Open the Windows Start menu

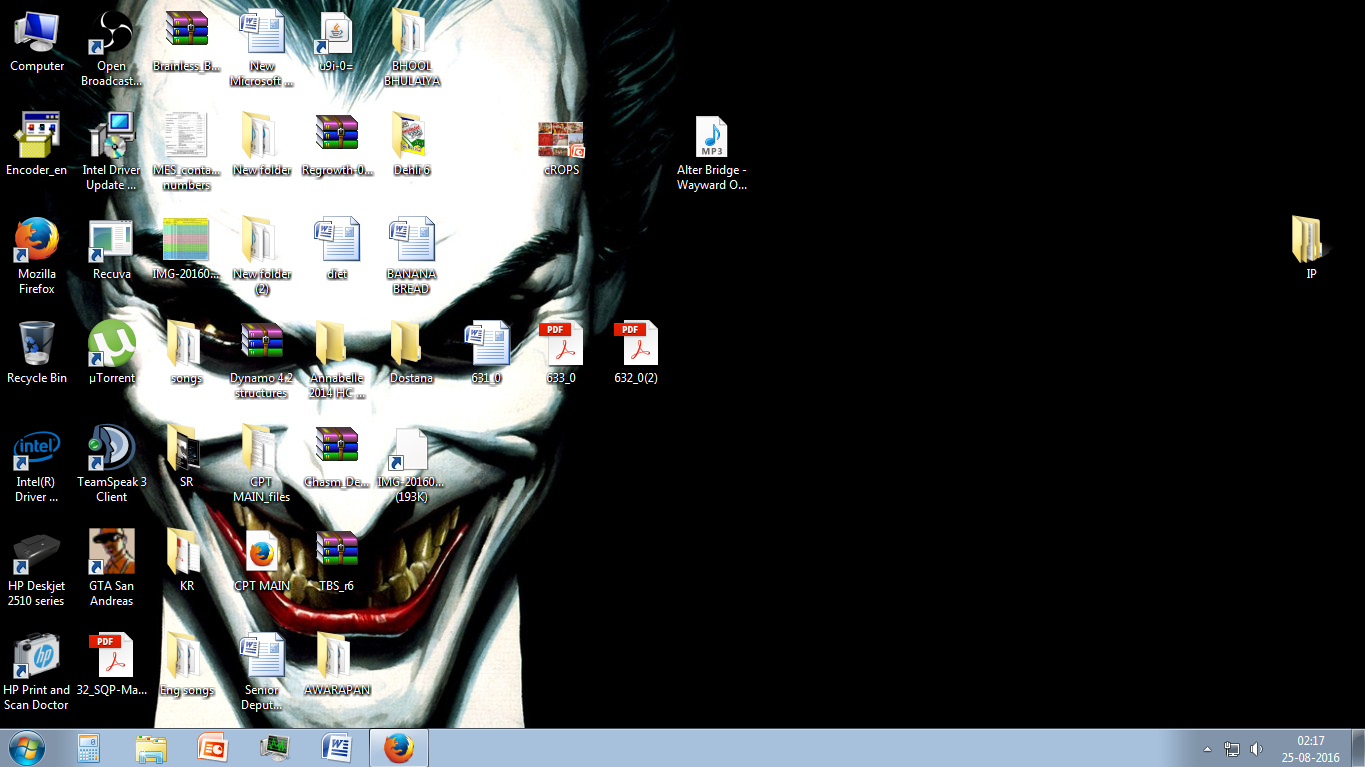pyautogui.click(x=27, y=748)
